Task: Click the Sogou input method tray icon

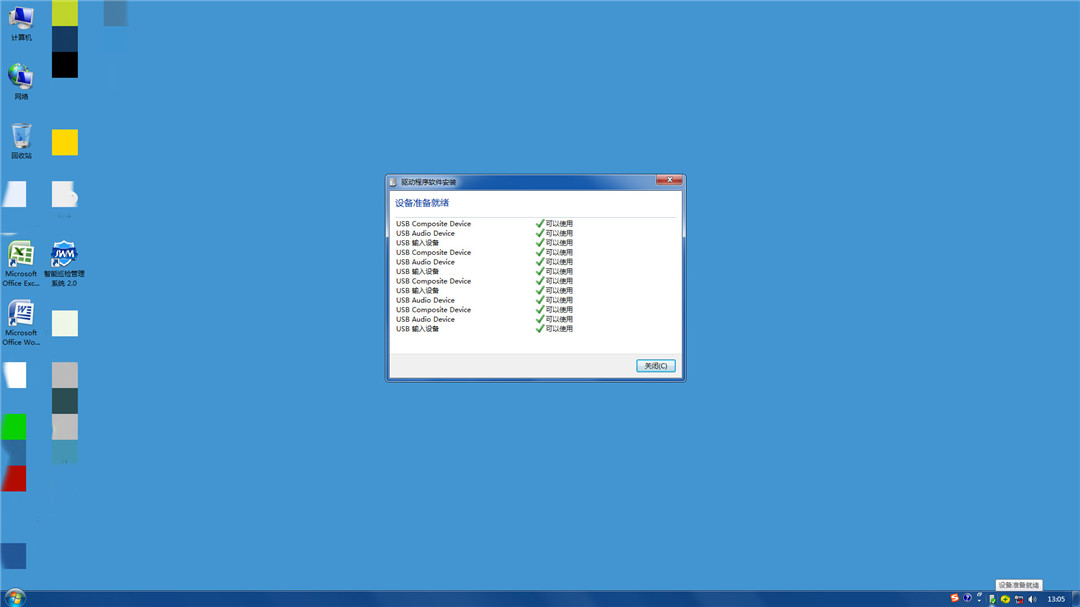Action: (x=954, y=598)
